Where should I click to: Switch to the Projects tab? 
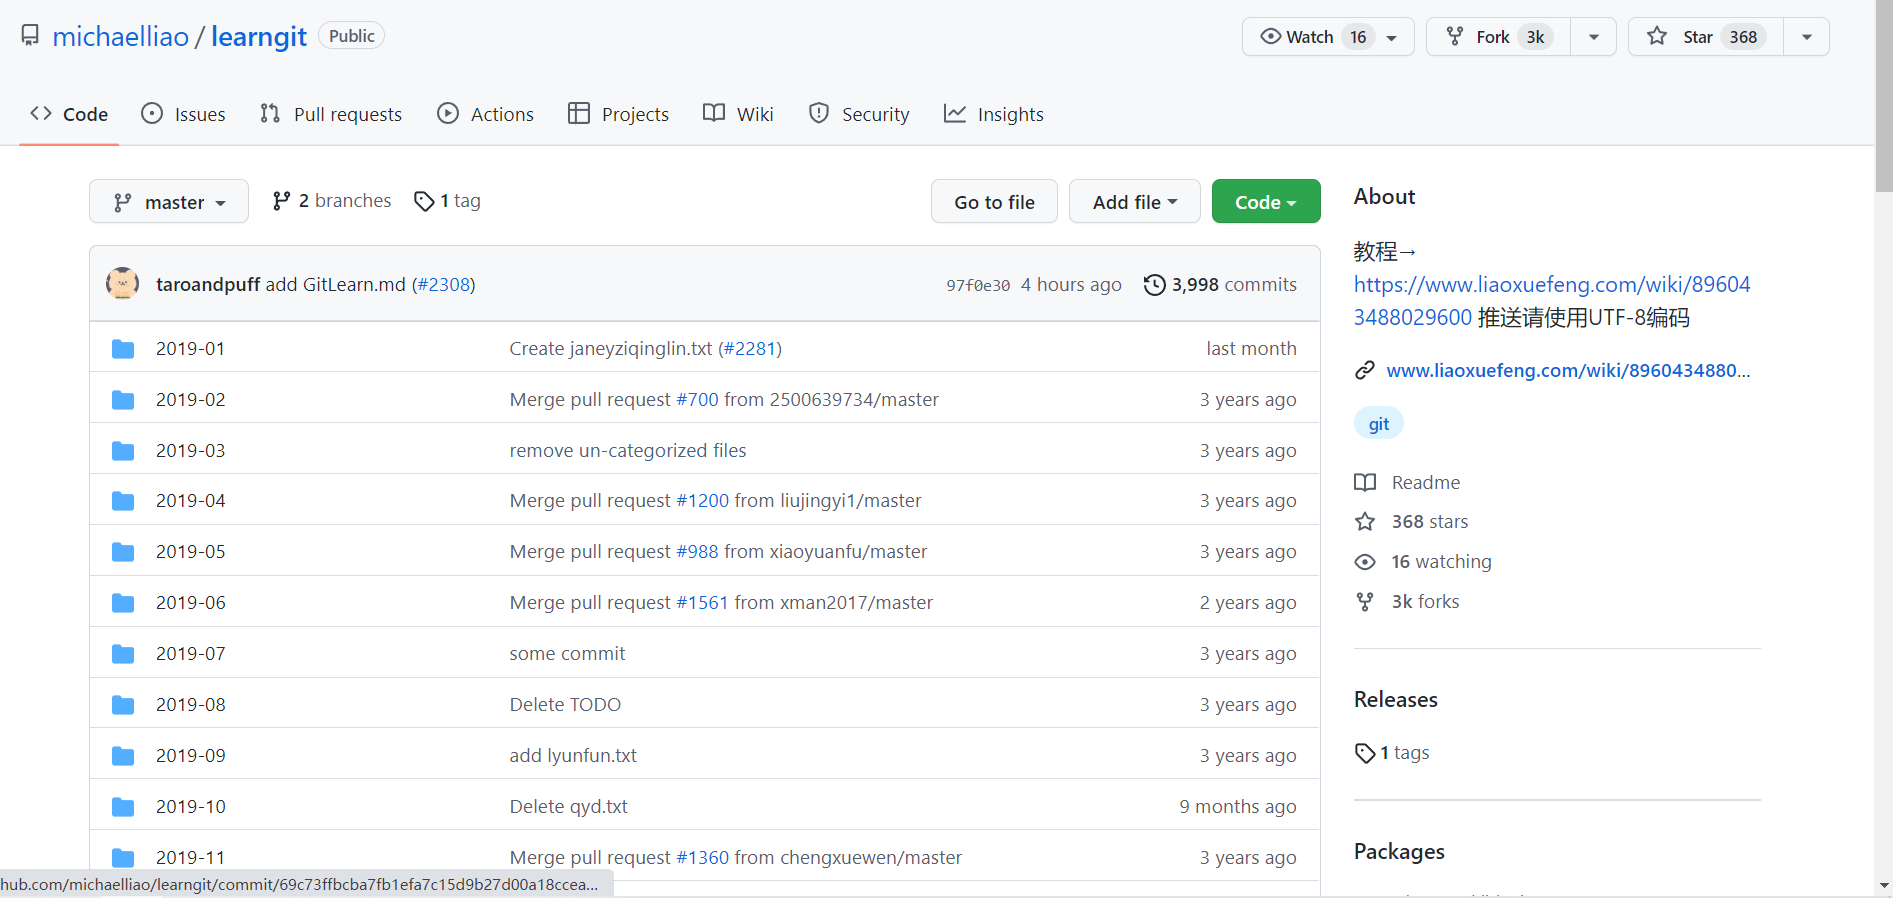619,114
